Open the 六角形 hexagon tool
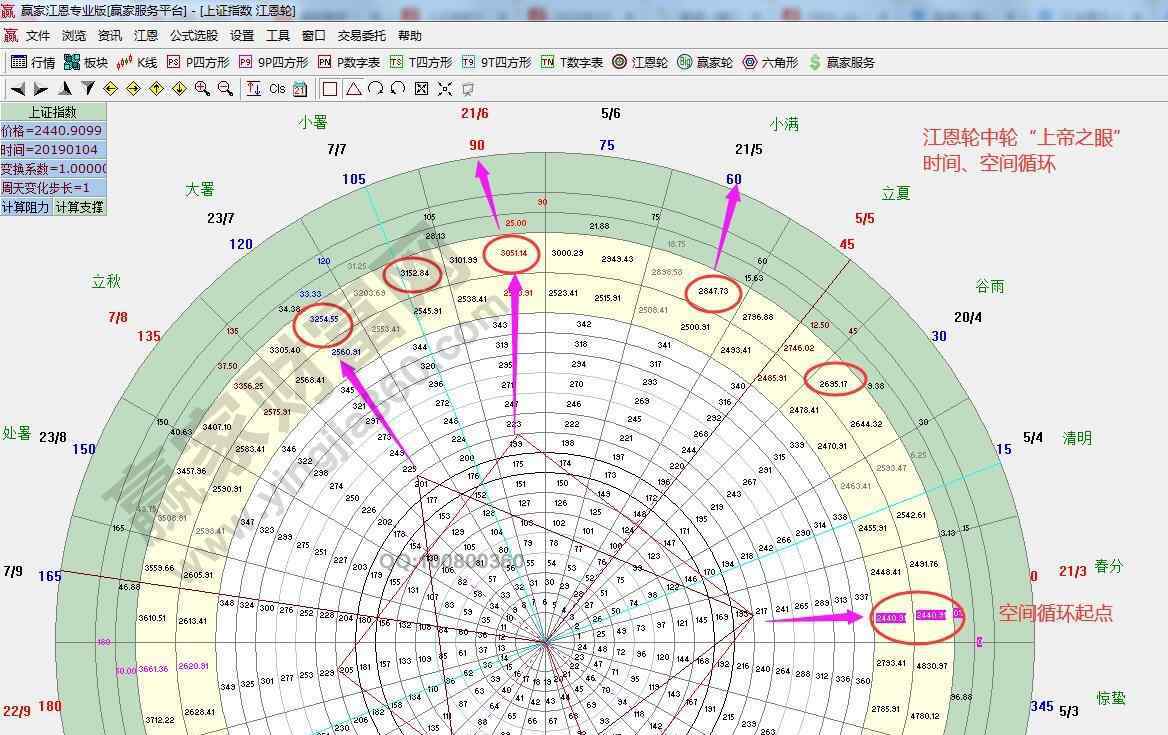1168x735 pixels. [x=770, y=63]
